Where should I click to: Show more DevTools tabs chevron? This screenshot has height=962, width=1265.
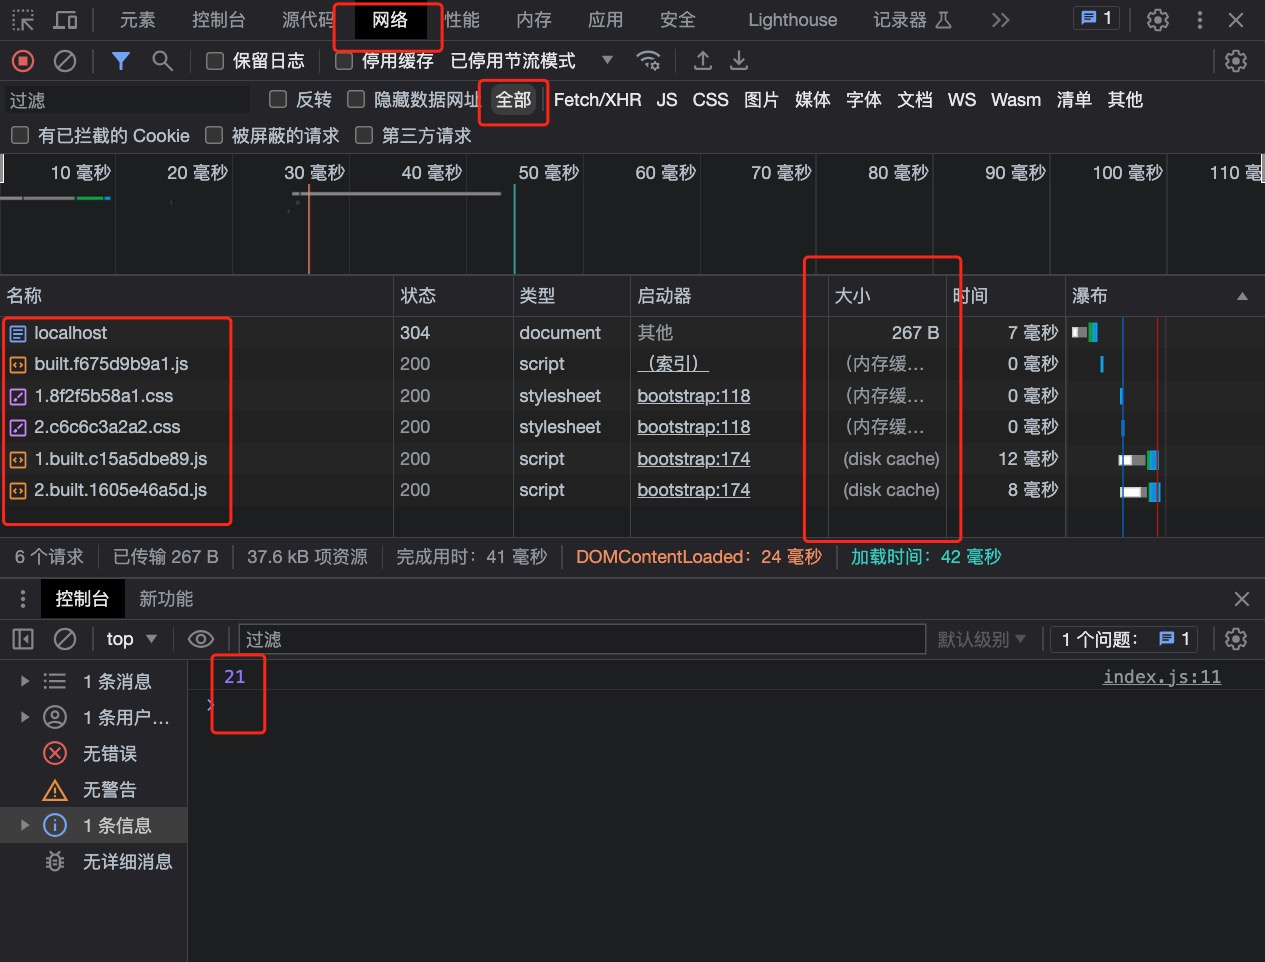pos(1000,20)
